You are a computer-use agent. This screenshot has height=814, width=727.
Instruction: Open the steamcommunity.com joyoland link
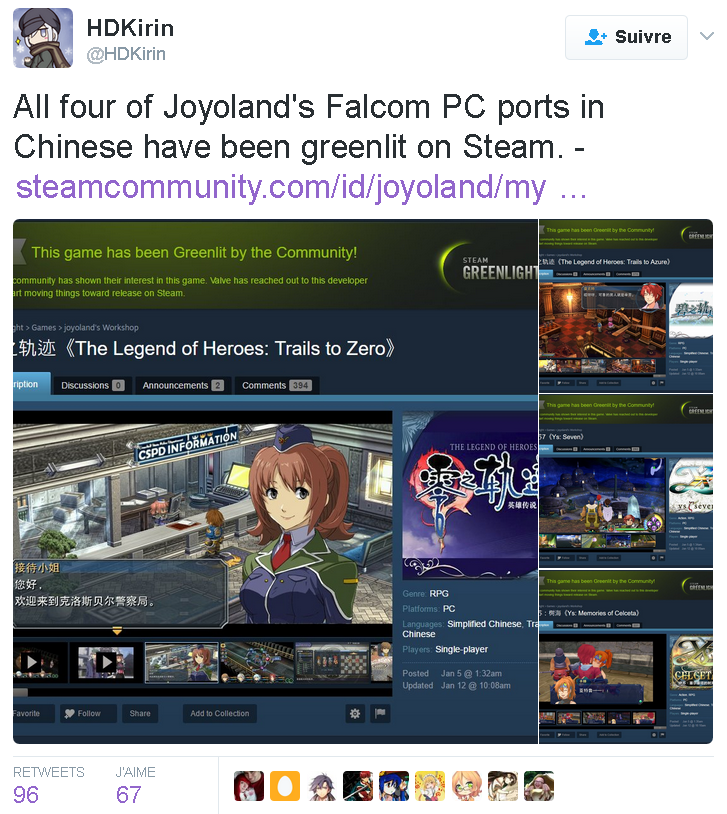(301, 187)
